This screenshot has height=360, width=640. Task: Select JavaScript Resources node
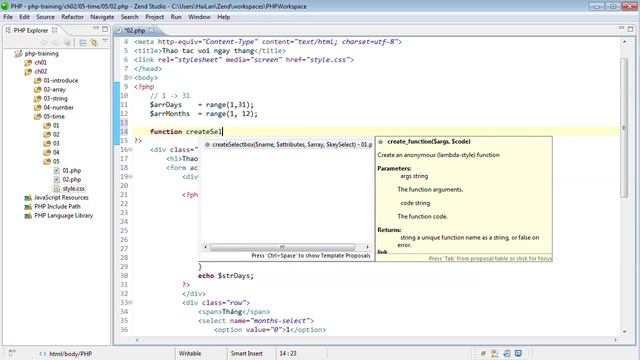[x=61, y=198]
